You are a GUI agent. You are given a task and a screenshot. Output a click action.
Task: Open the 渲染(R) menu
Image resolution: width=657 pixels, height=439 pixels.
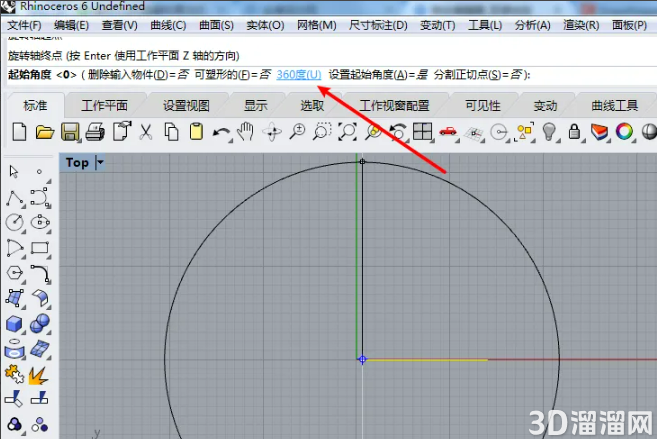coord(581,25)
